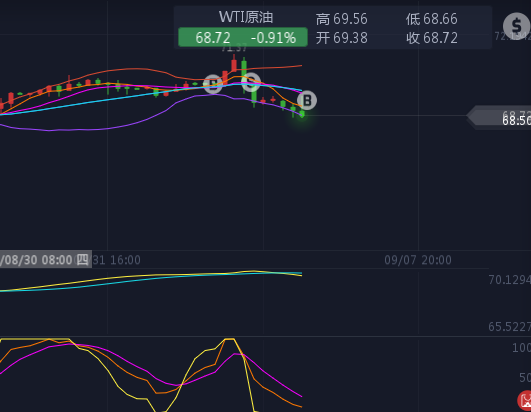The height and width of the screenshot is (412, 531).
Task: Select the faded marker near 71.37 peak
Action: click(213, 84)
